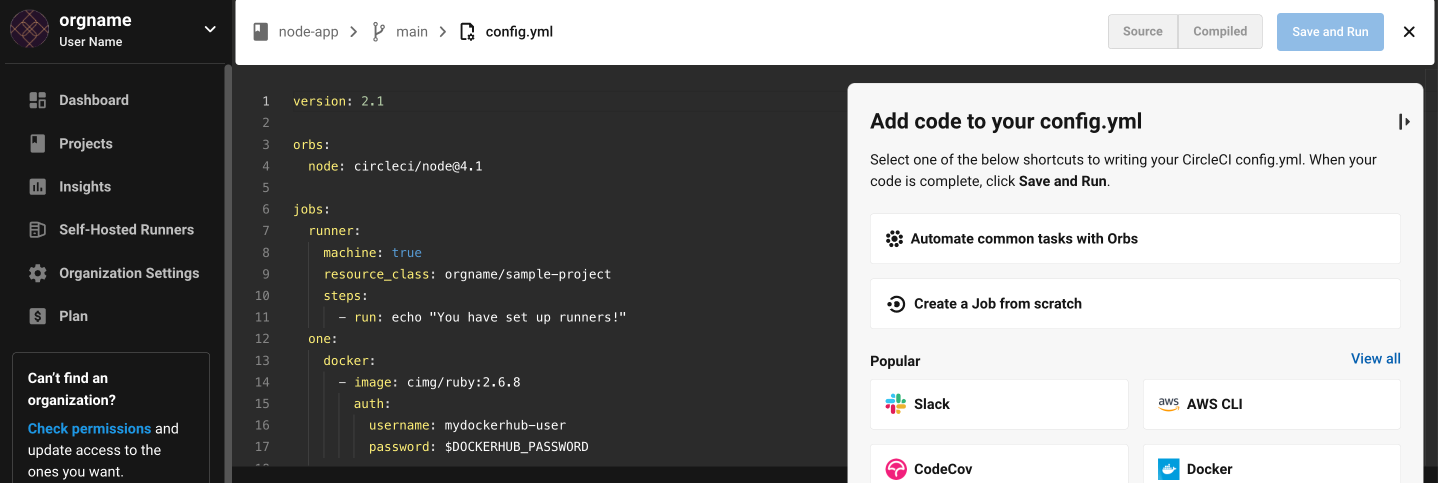Viewport: 1438px width, 483px height.
Task: Choose Create a Job from scratch
Action: tap(1135, 304)
